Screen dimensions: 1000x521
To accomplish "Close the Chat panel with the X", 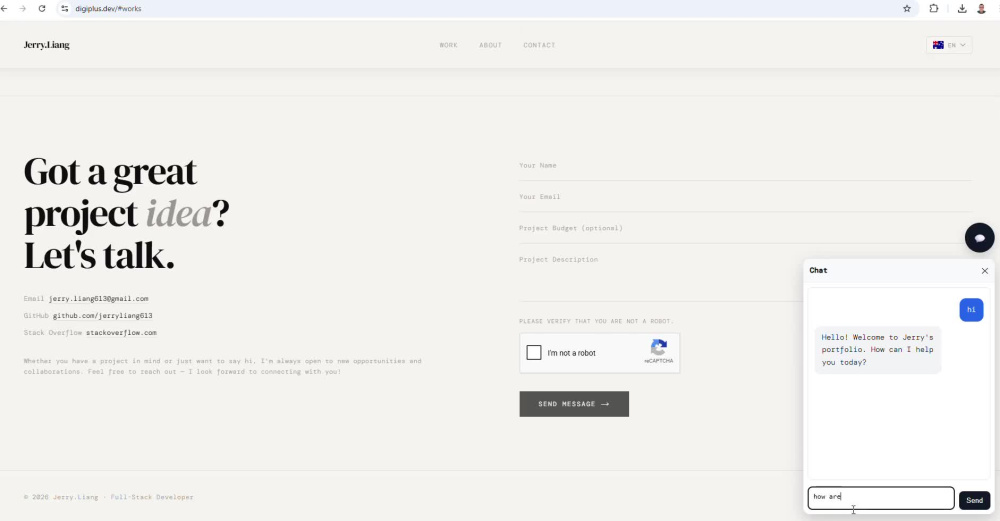I will [985, 271].
